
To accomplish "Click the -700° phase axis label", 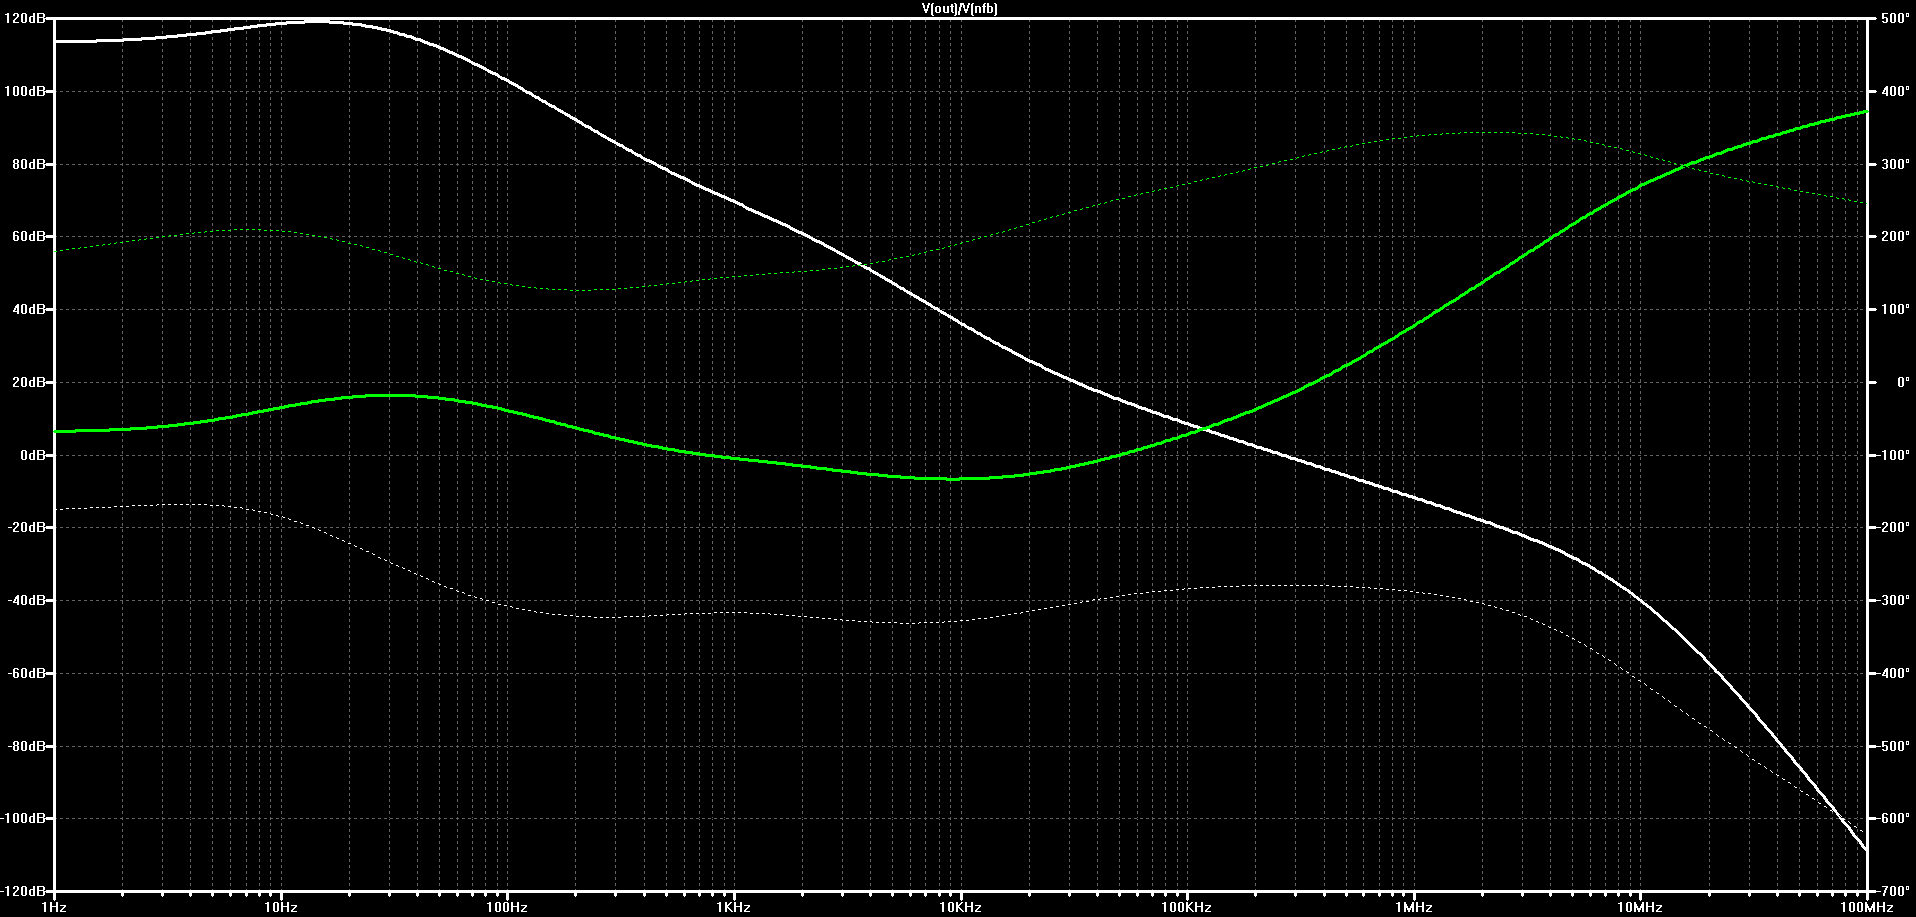I will point(1893,891).
